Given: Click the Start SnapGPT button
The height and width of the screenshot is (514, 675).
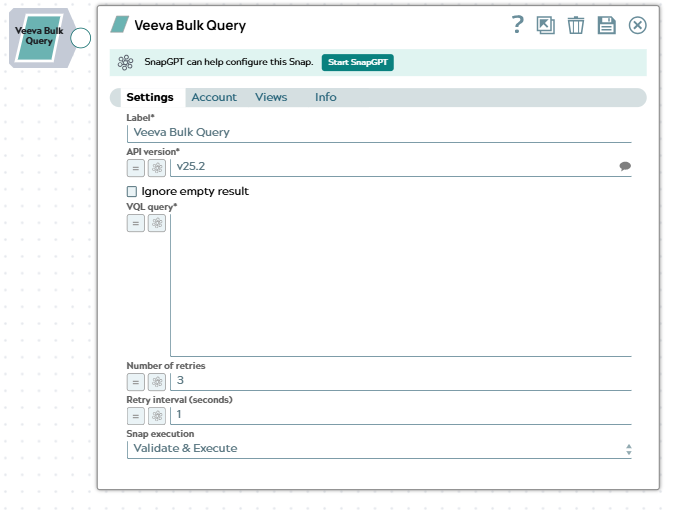Looking at the screenshot, I should (358, 62).
